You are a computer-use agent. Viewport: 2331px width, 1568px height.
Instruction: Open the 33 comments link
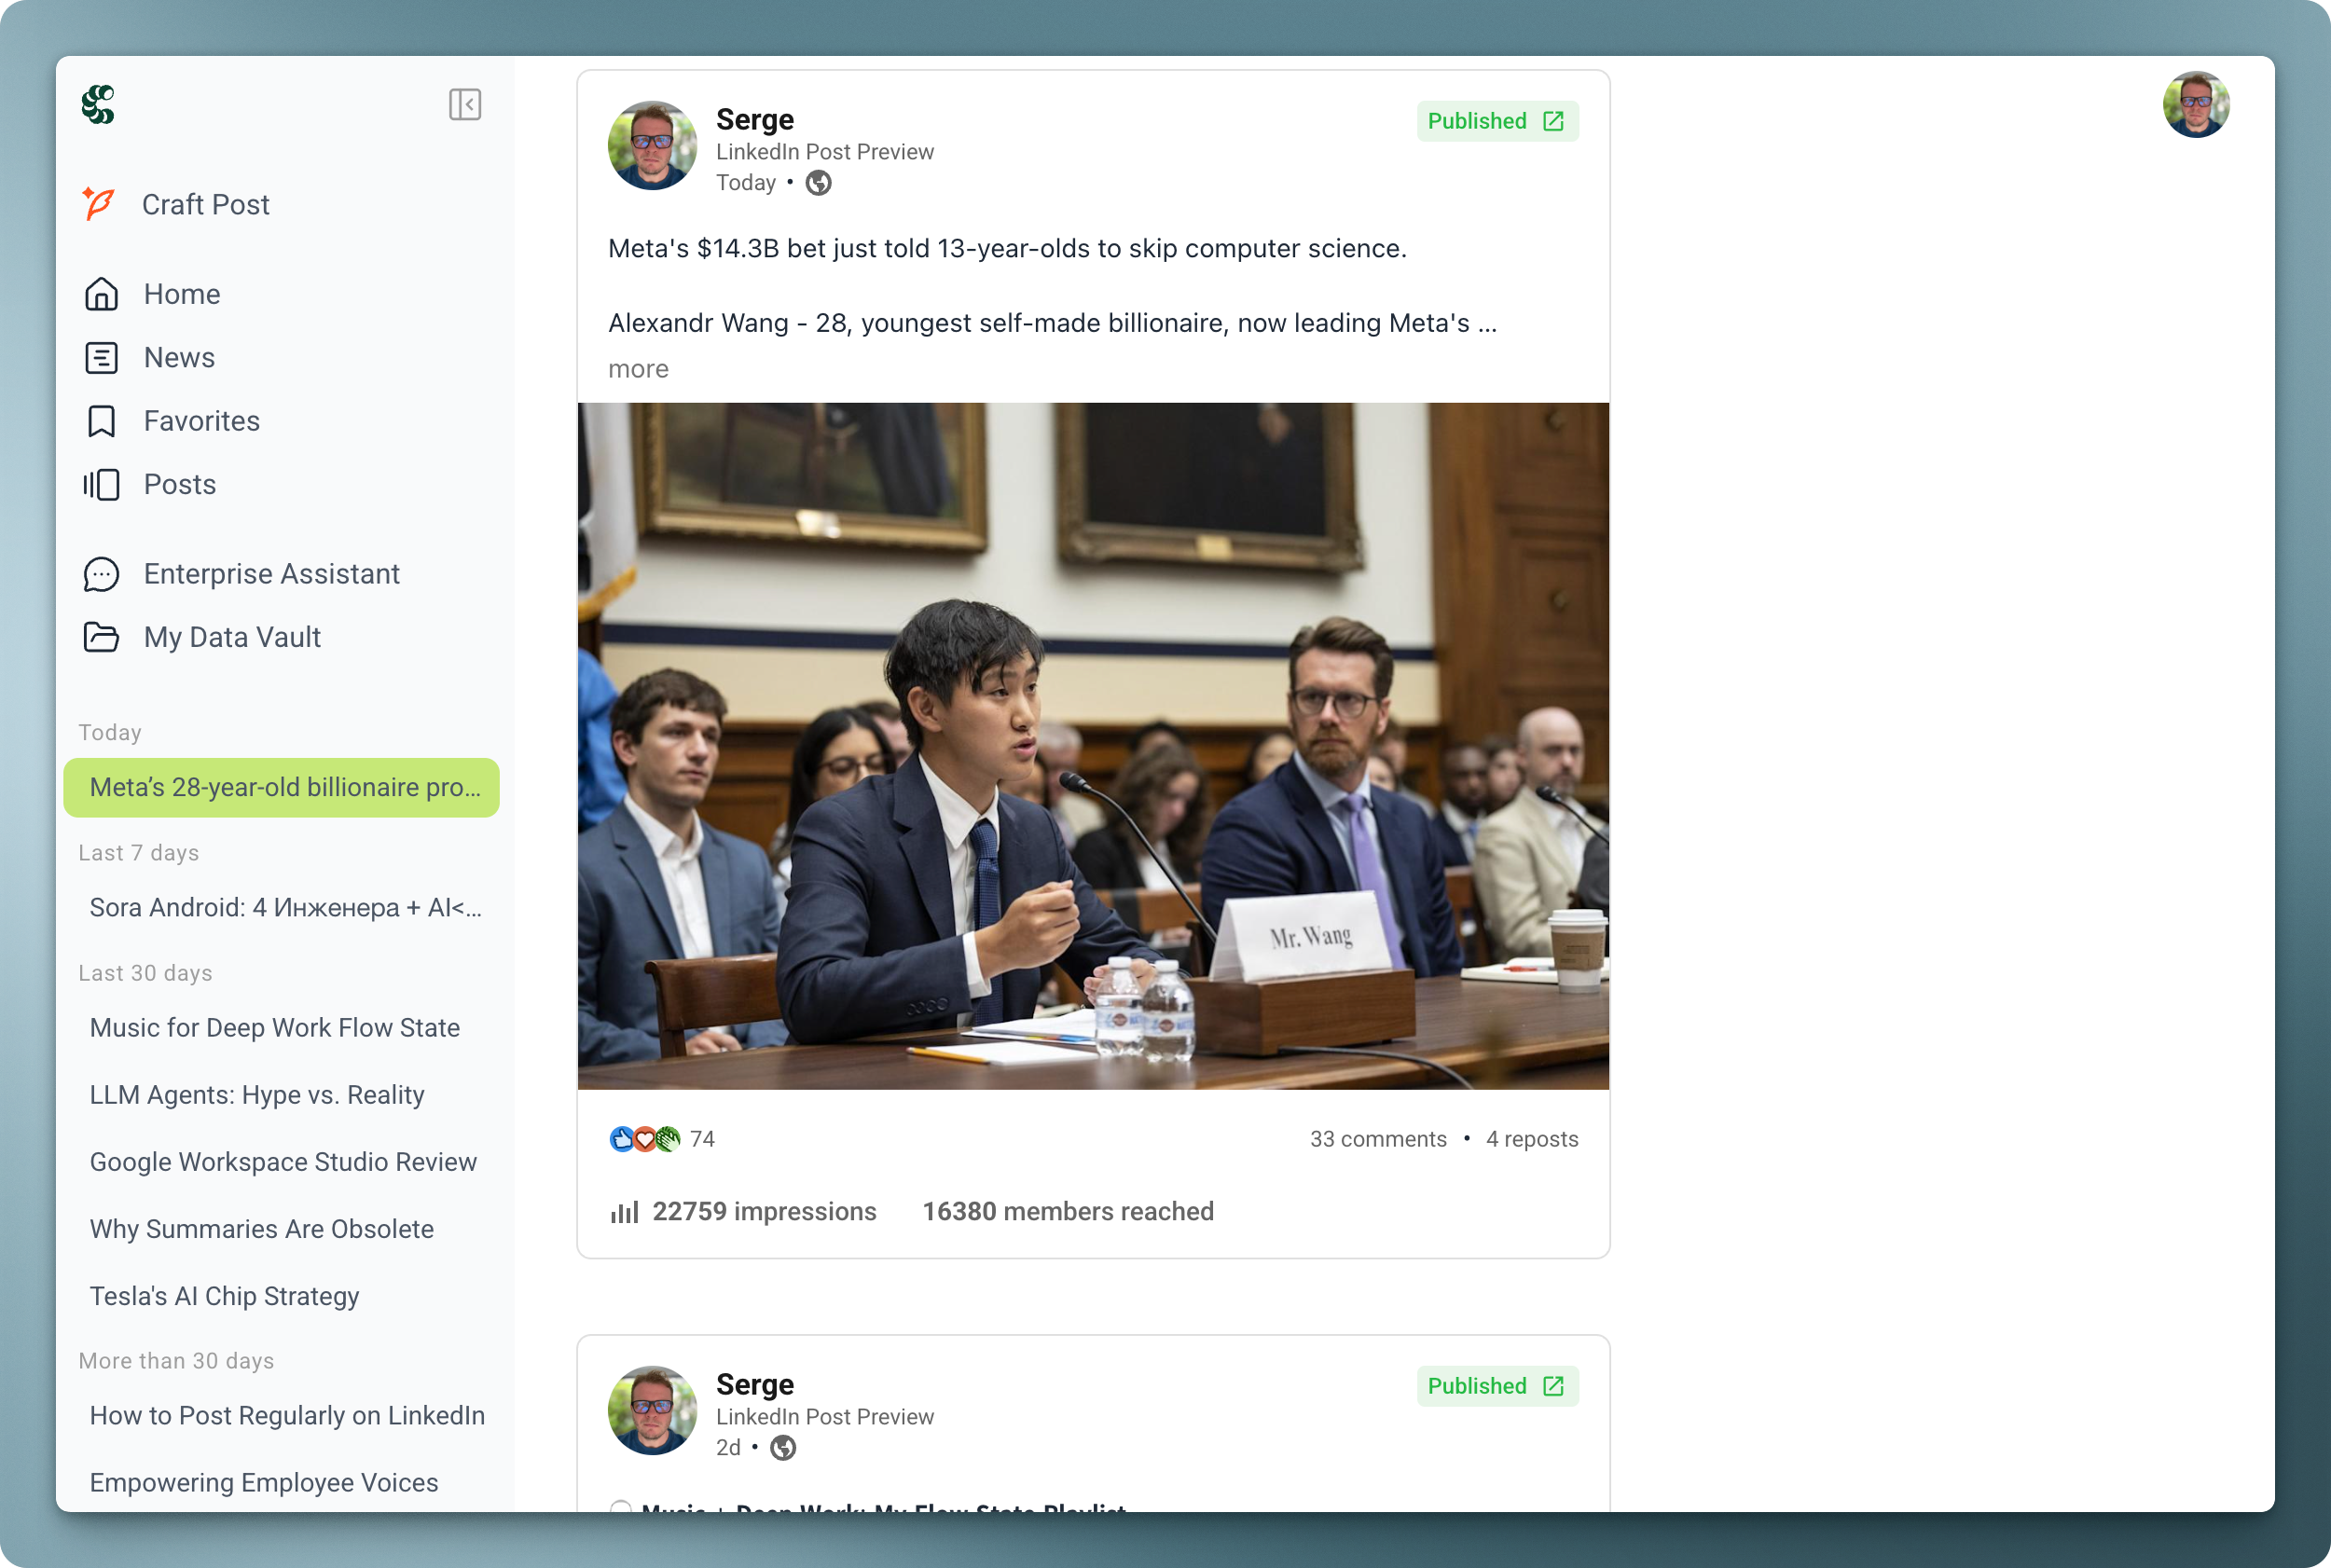point(1377,1139)
